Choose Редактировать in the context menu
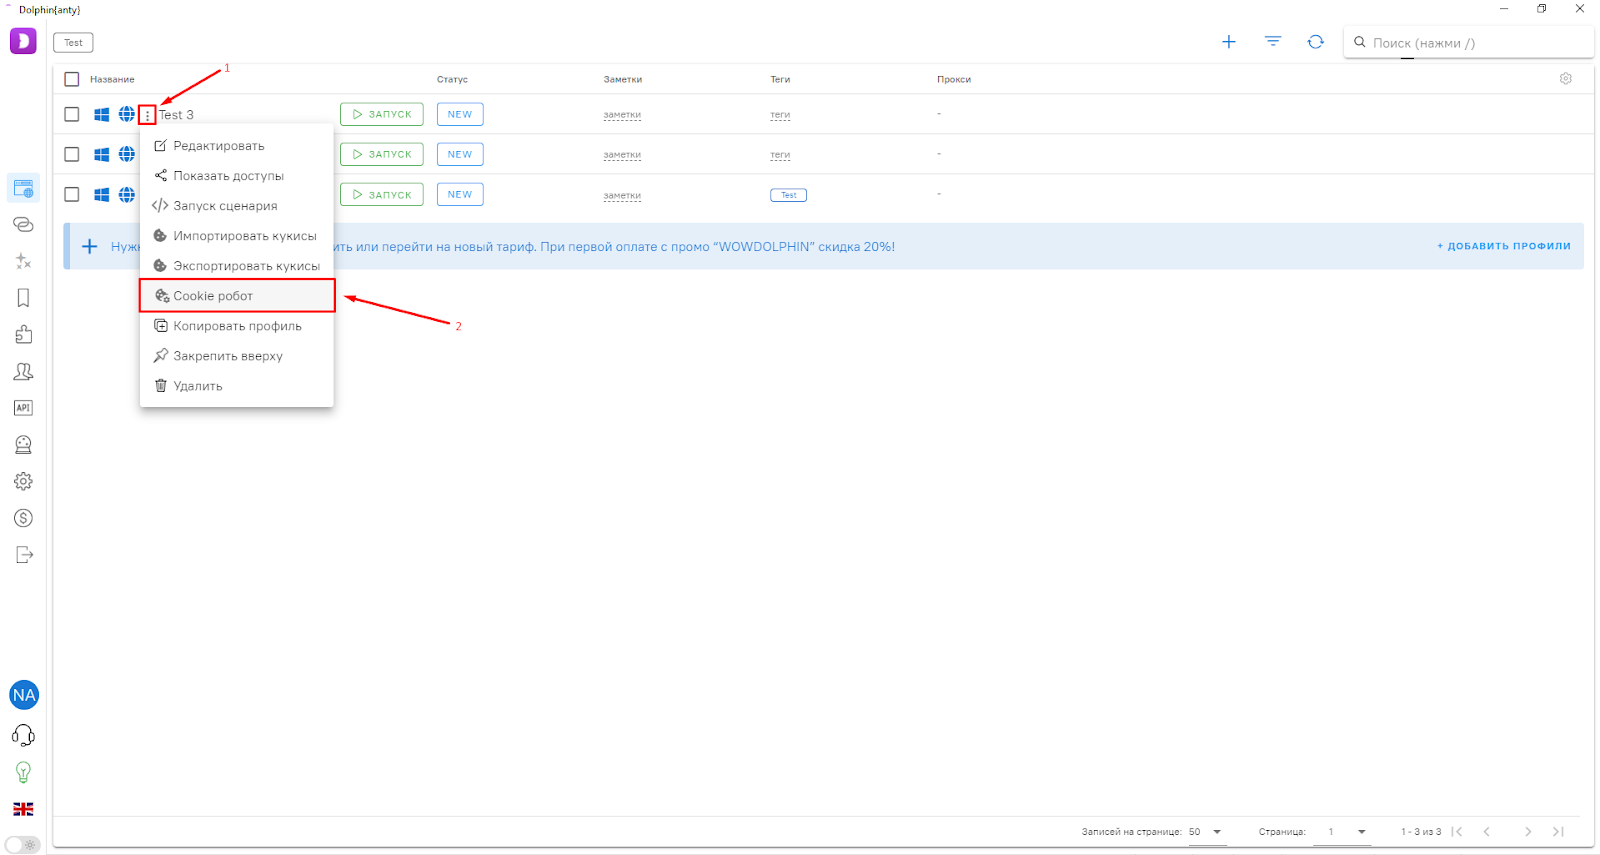This screenshot has height=855, width=1600. coord(218,146)
